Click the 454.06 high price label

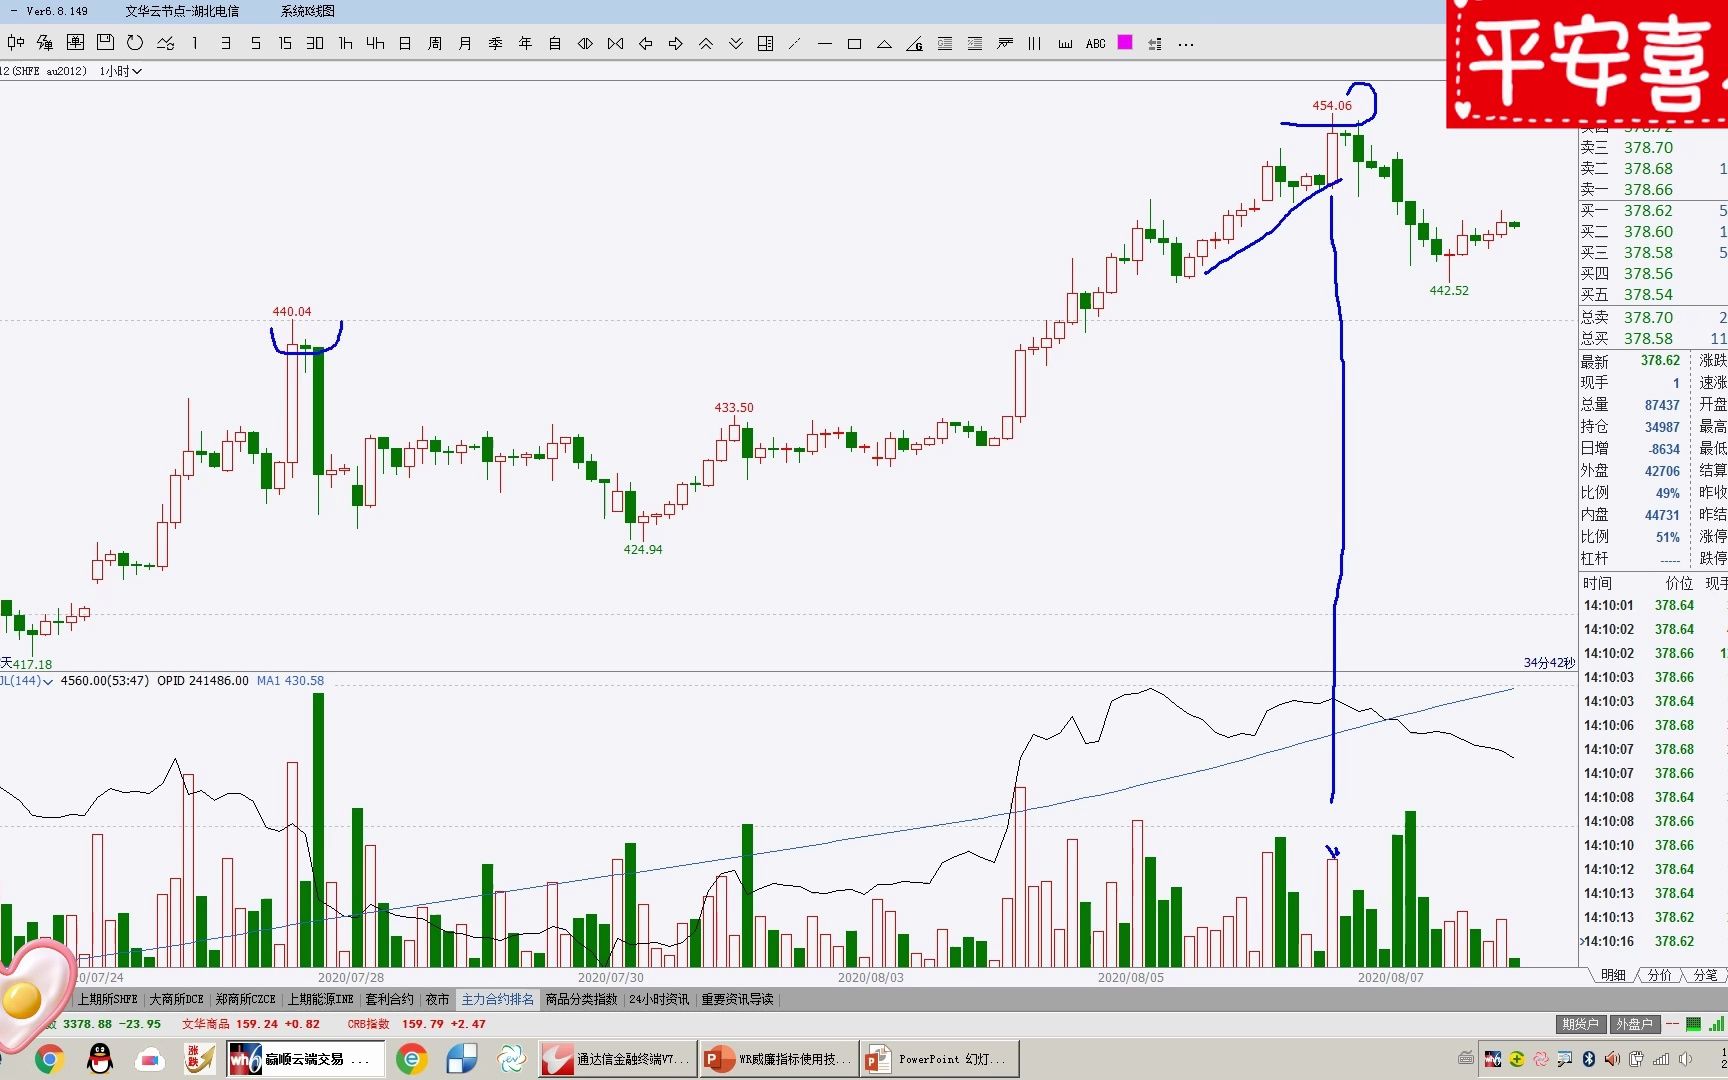click(x=1332, y=105)
